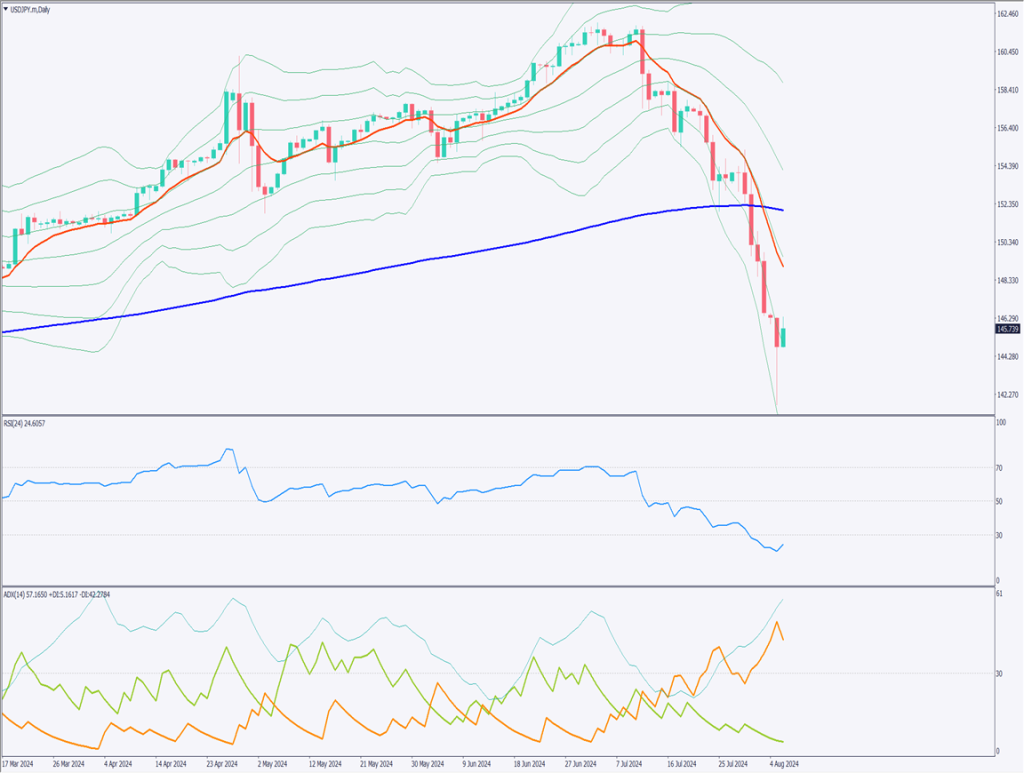This screenshot has height=773, width=1024.
Task: Click the divider between RSI and ADX panes
Action: coord(500,585)
